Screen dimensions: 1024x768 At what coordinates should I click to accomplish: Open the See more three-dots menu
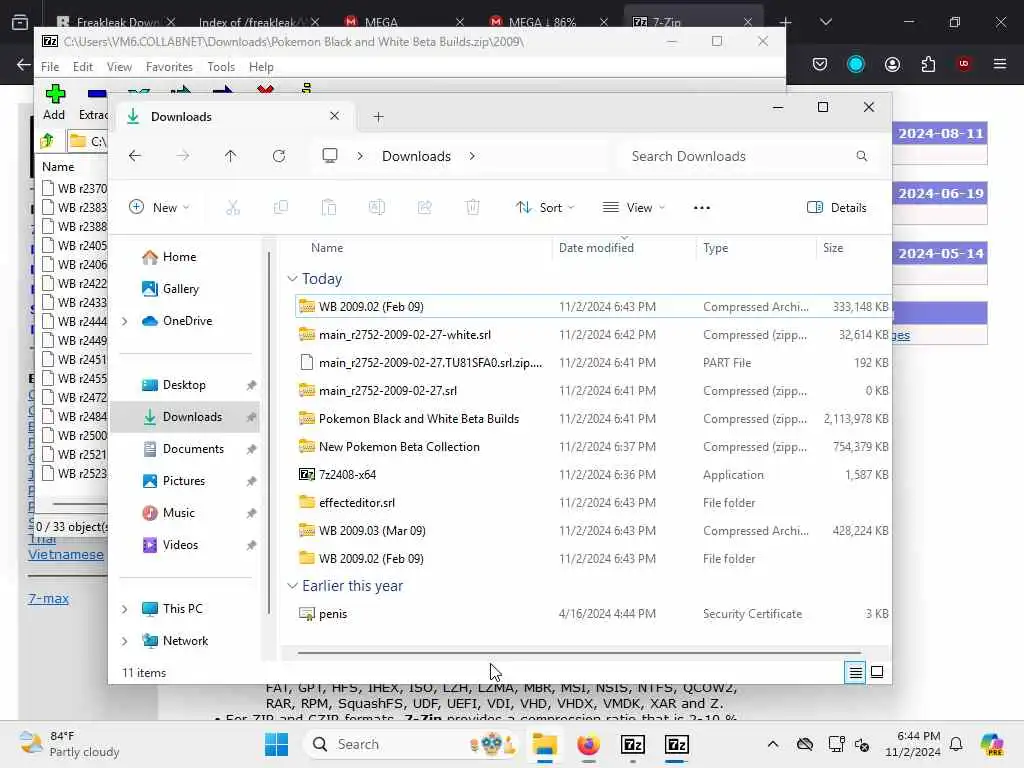click(x=701, y=208)
